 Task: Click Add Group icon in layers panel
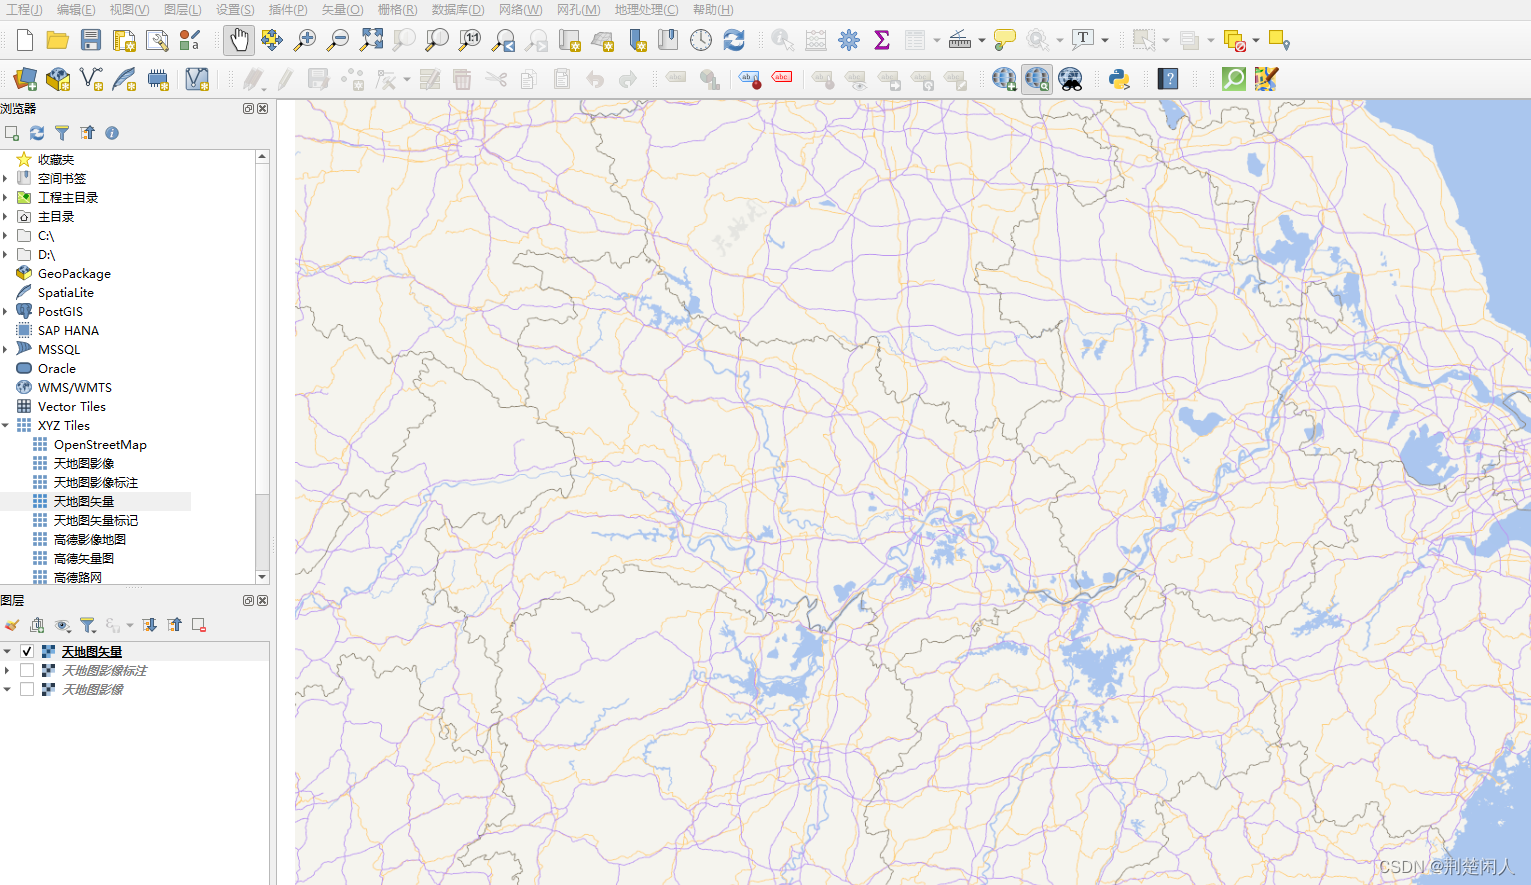click(x=37, y=625)
